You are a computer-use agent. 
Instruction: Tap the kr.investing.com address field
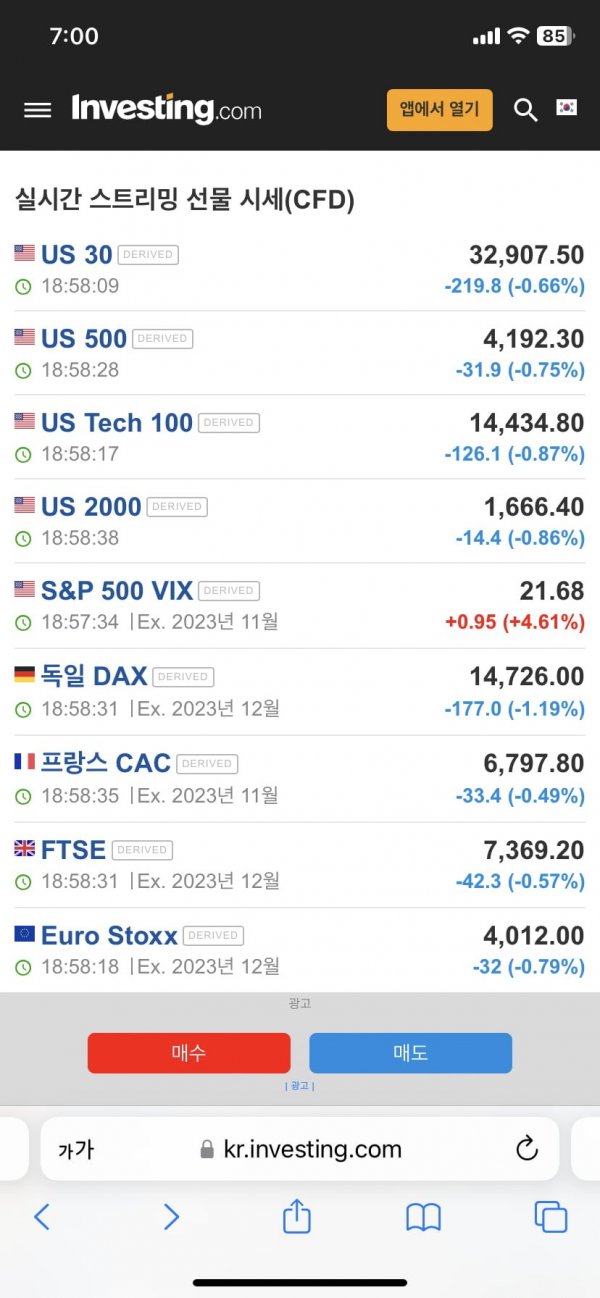pyautogui.click(x=300, y=1149)
